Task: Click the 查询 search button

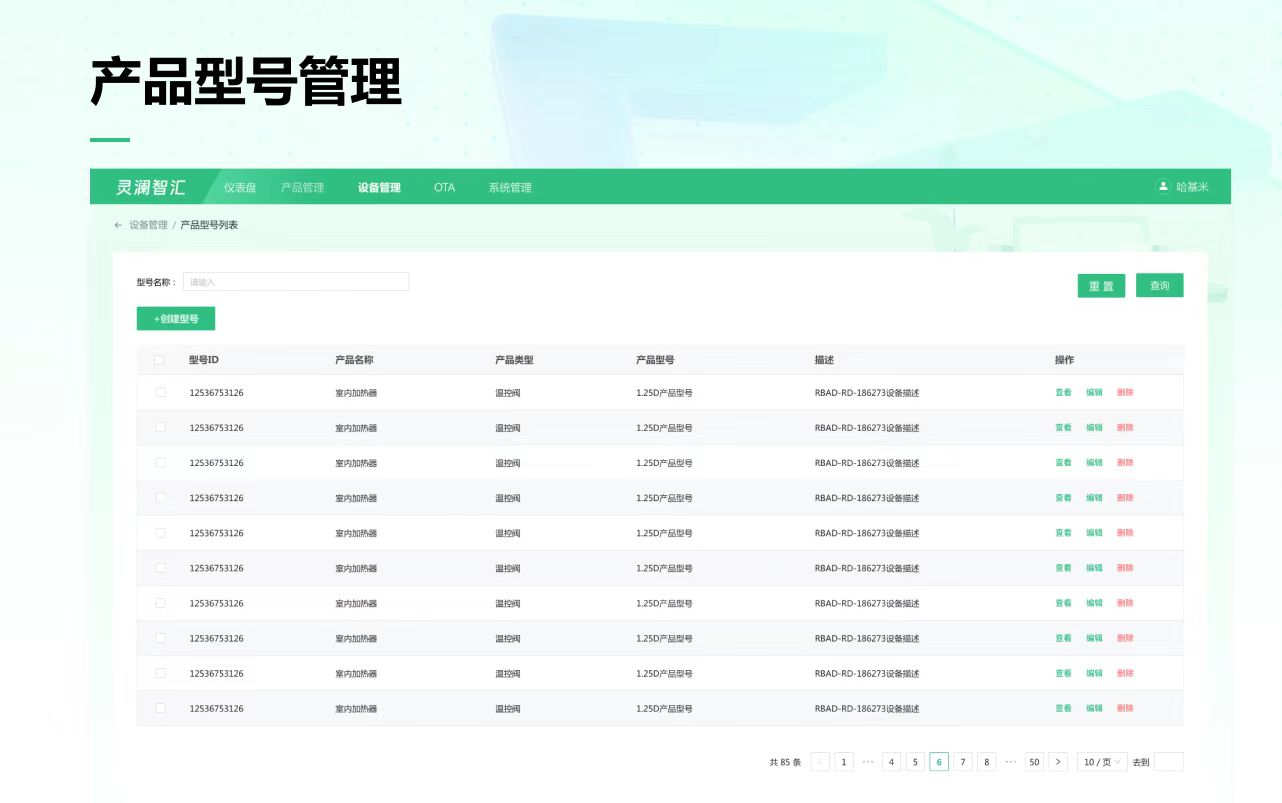Action: coord(1159,286)
